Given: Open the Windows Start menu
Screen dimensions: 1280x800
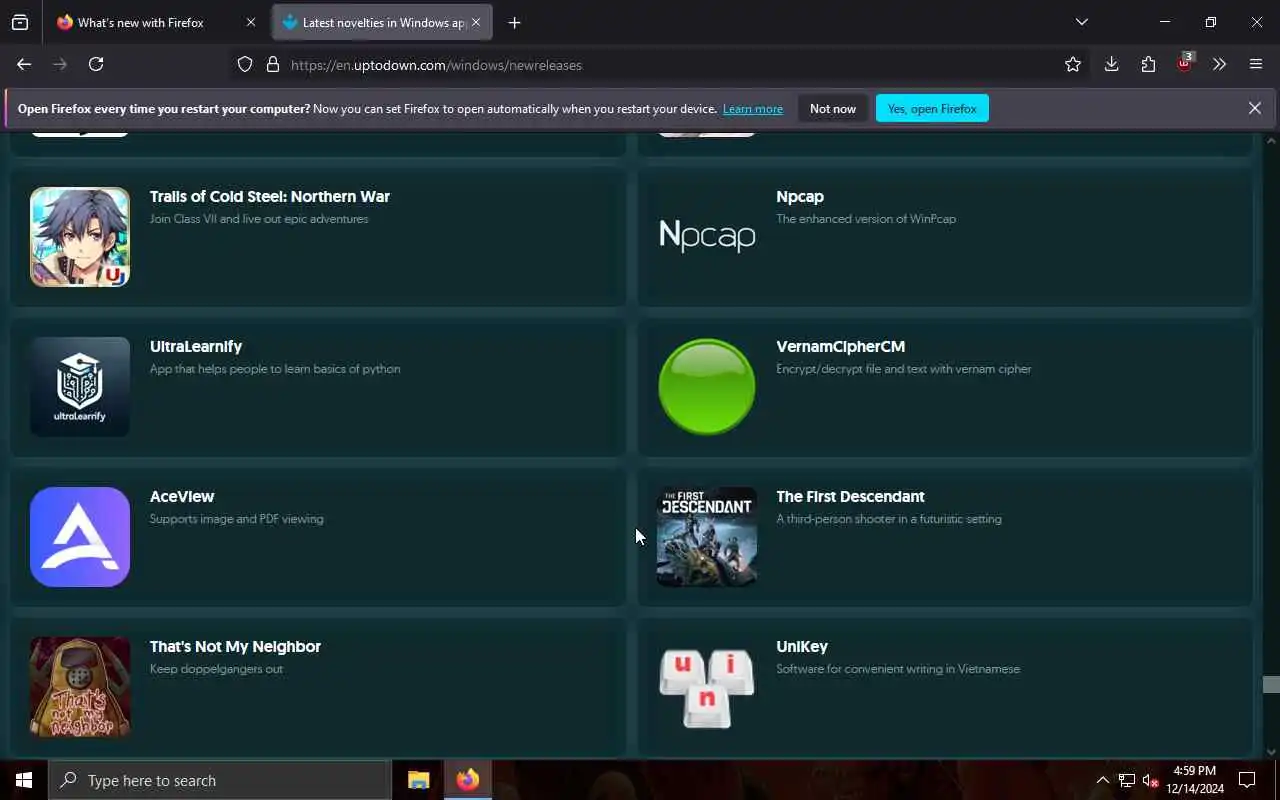Looking at the screenshot, I should click(24, 780).
